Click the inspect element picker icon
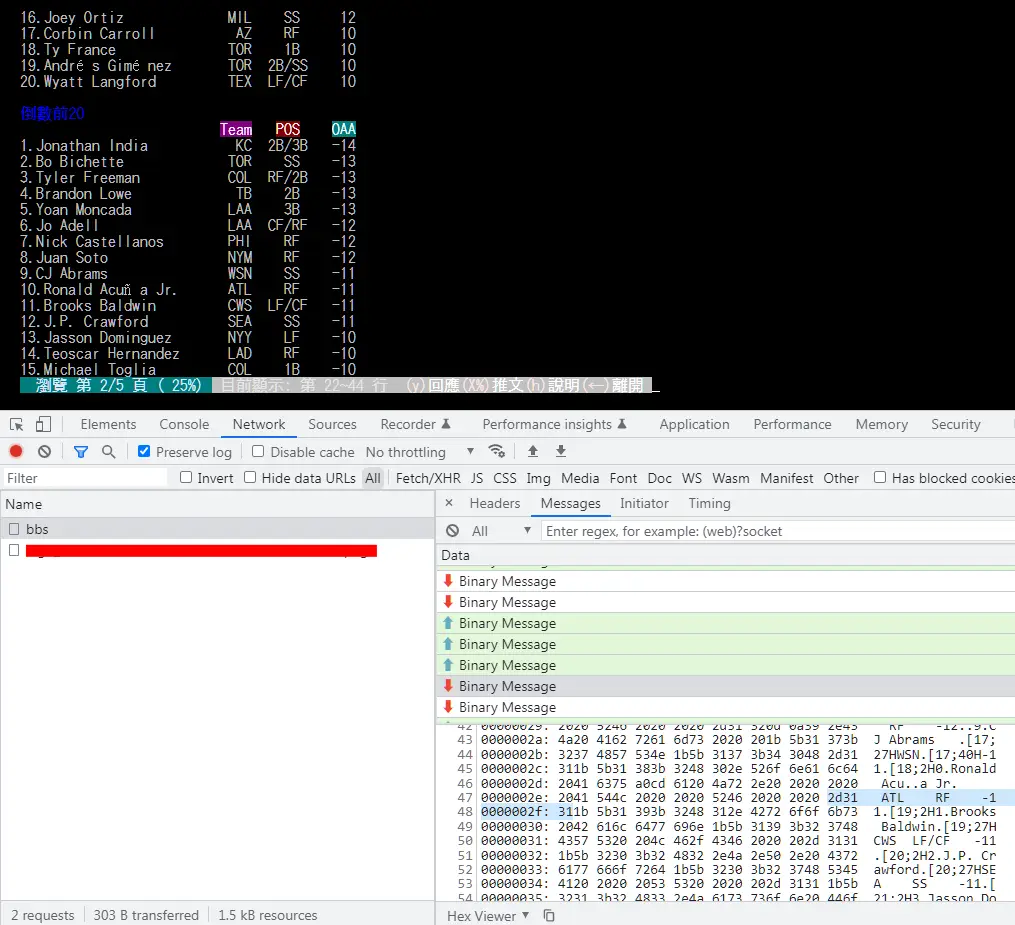The image size is (1015, 925). coord(16,425)
